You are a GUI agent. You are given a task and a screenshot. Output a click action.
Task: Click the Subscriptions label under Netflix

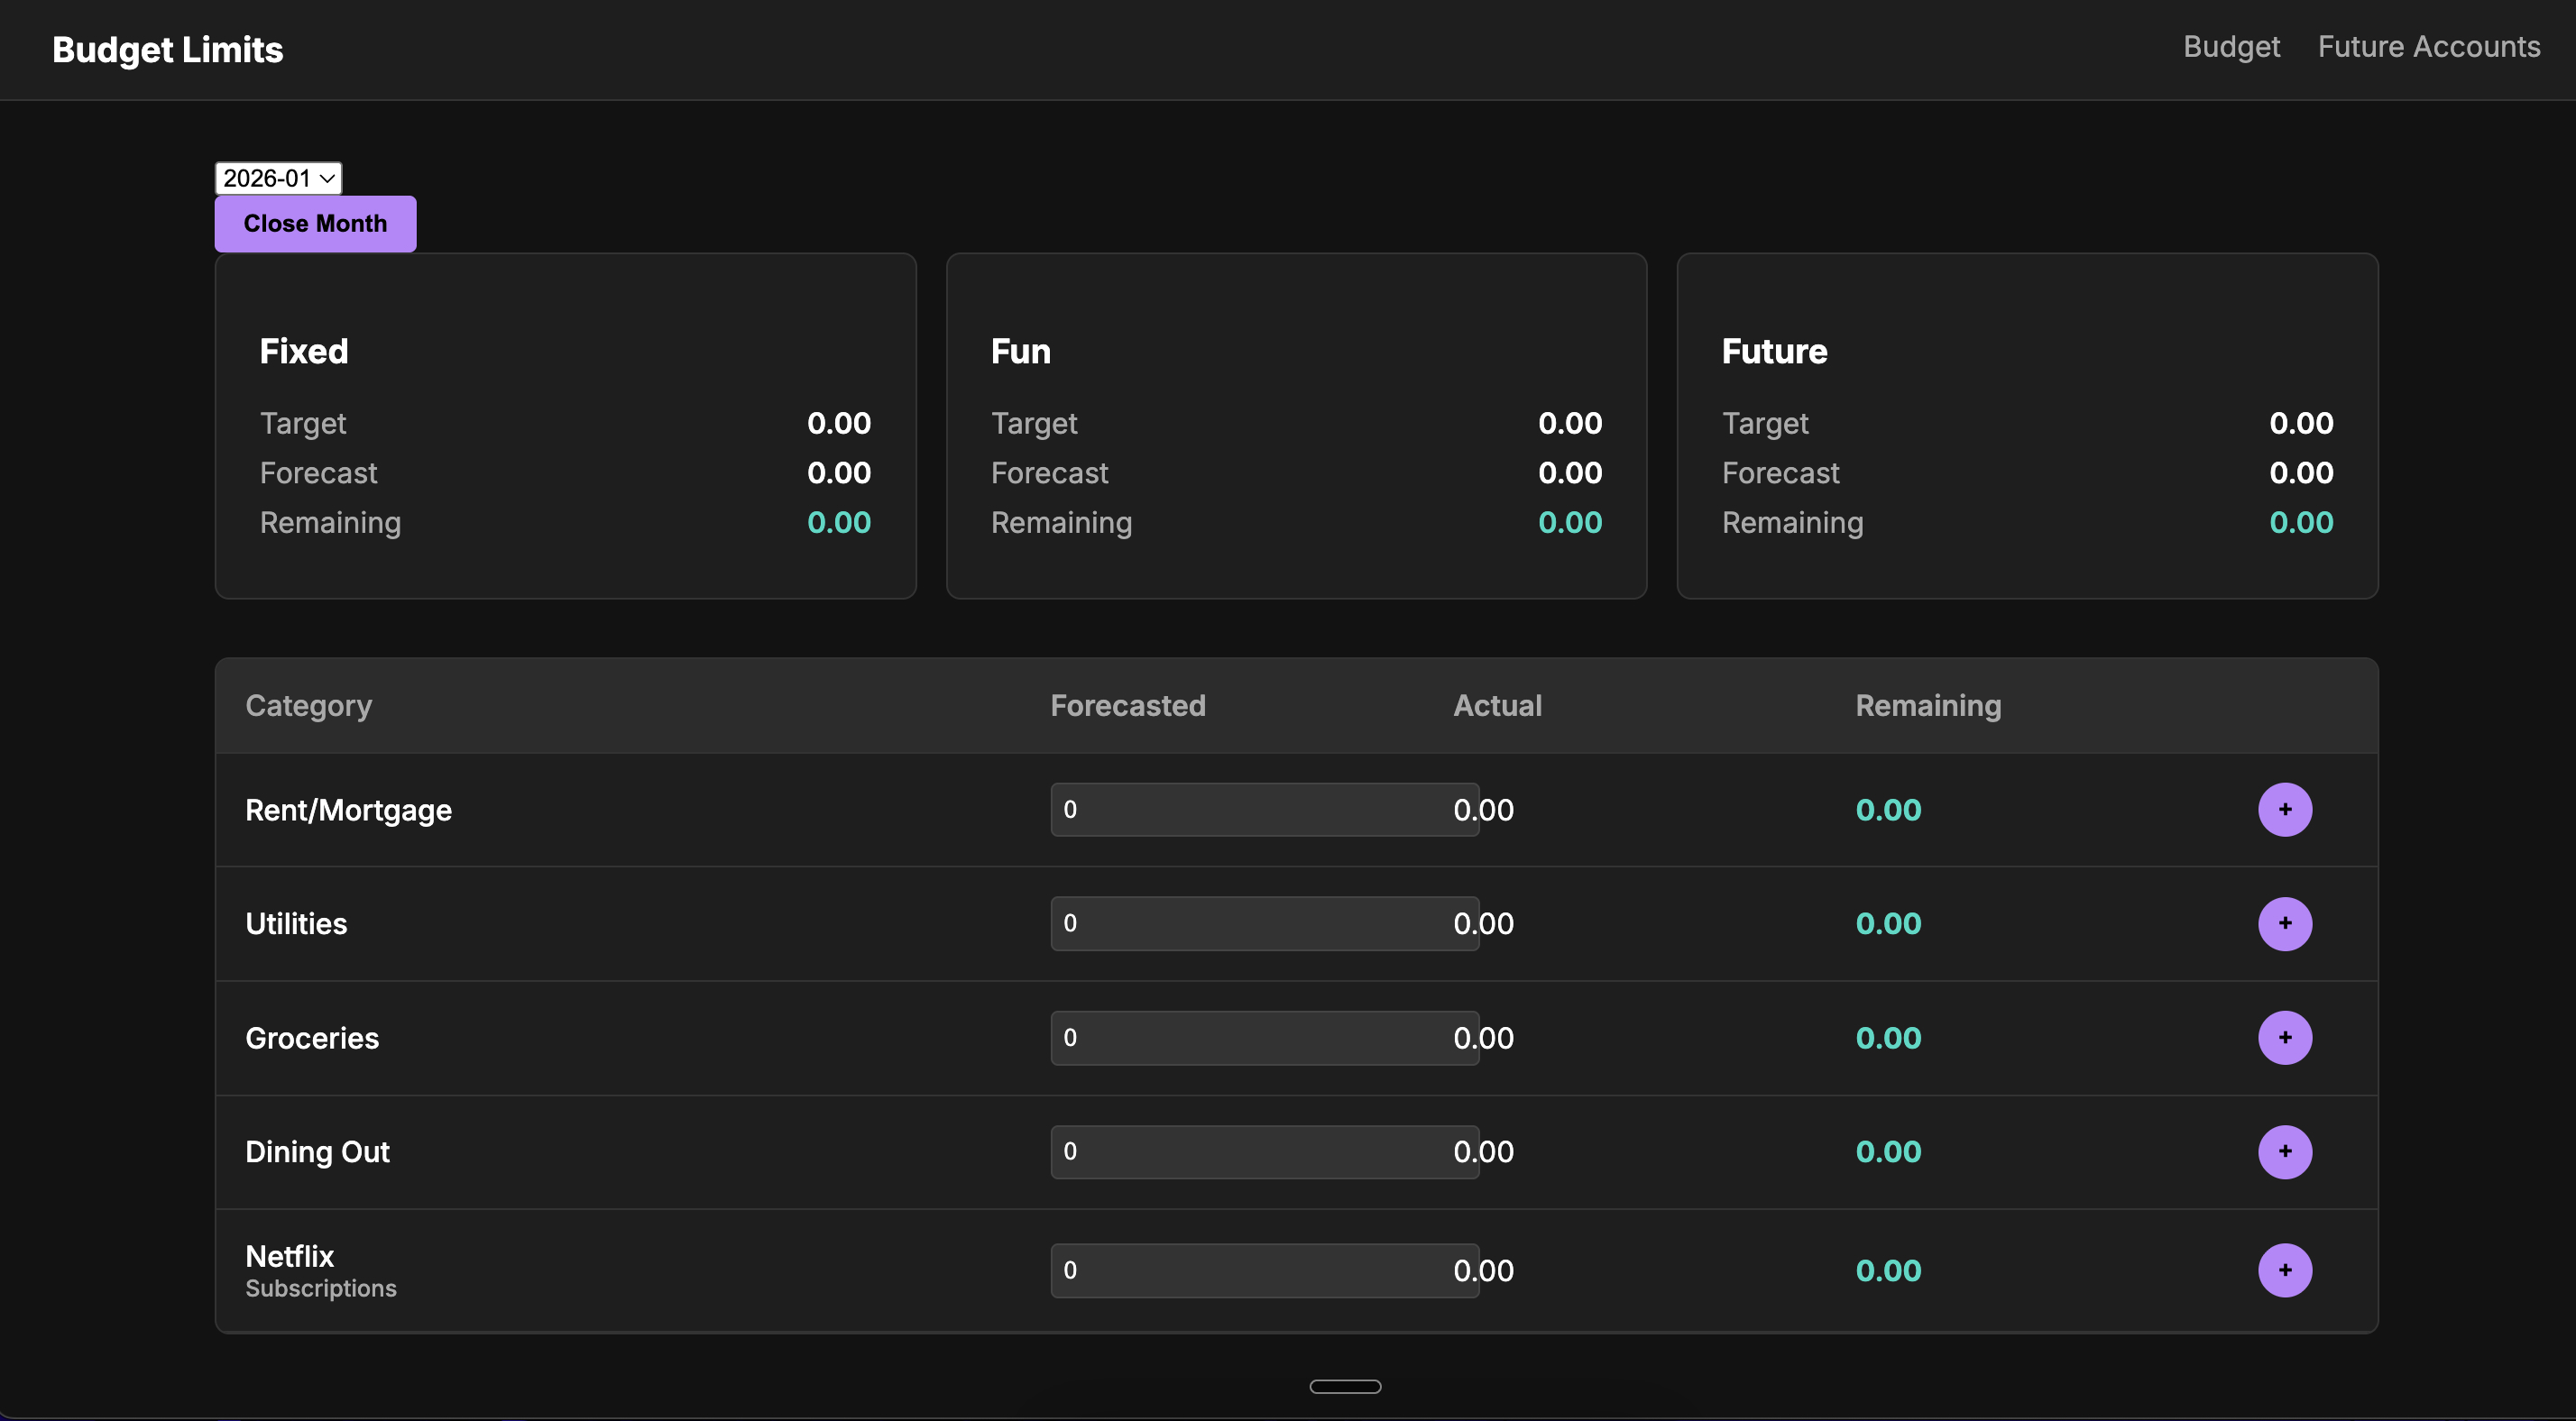321,1288
